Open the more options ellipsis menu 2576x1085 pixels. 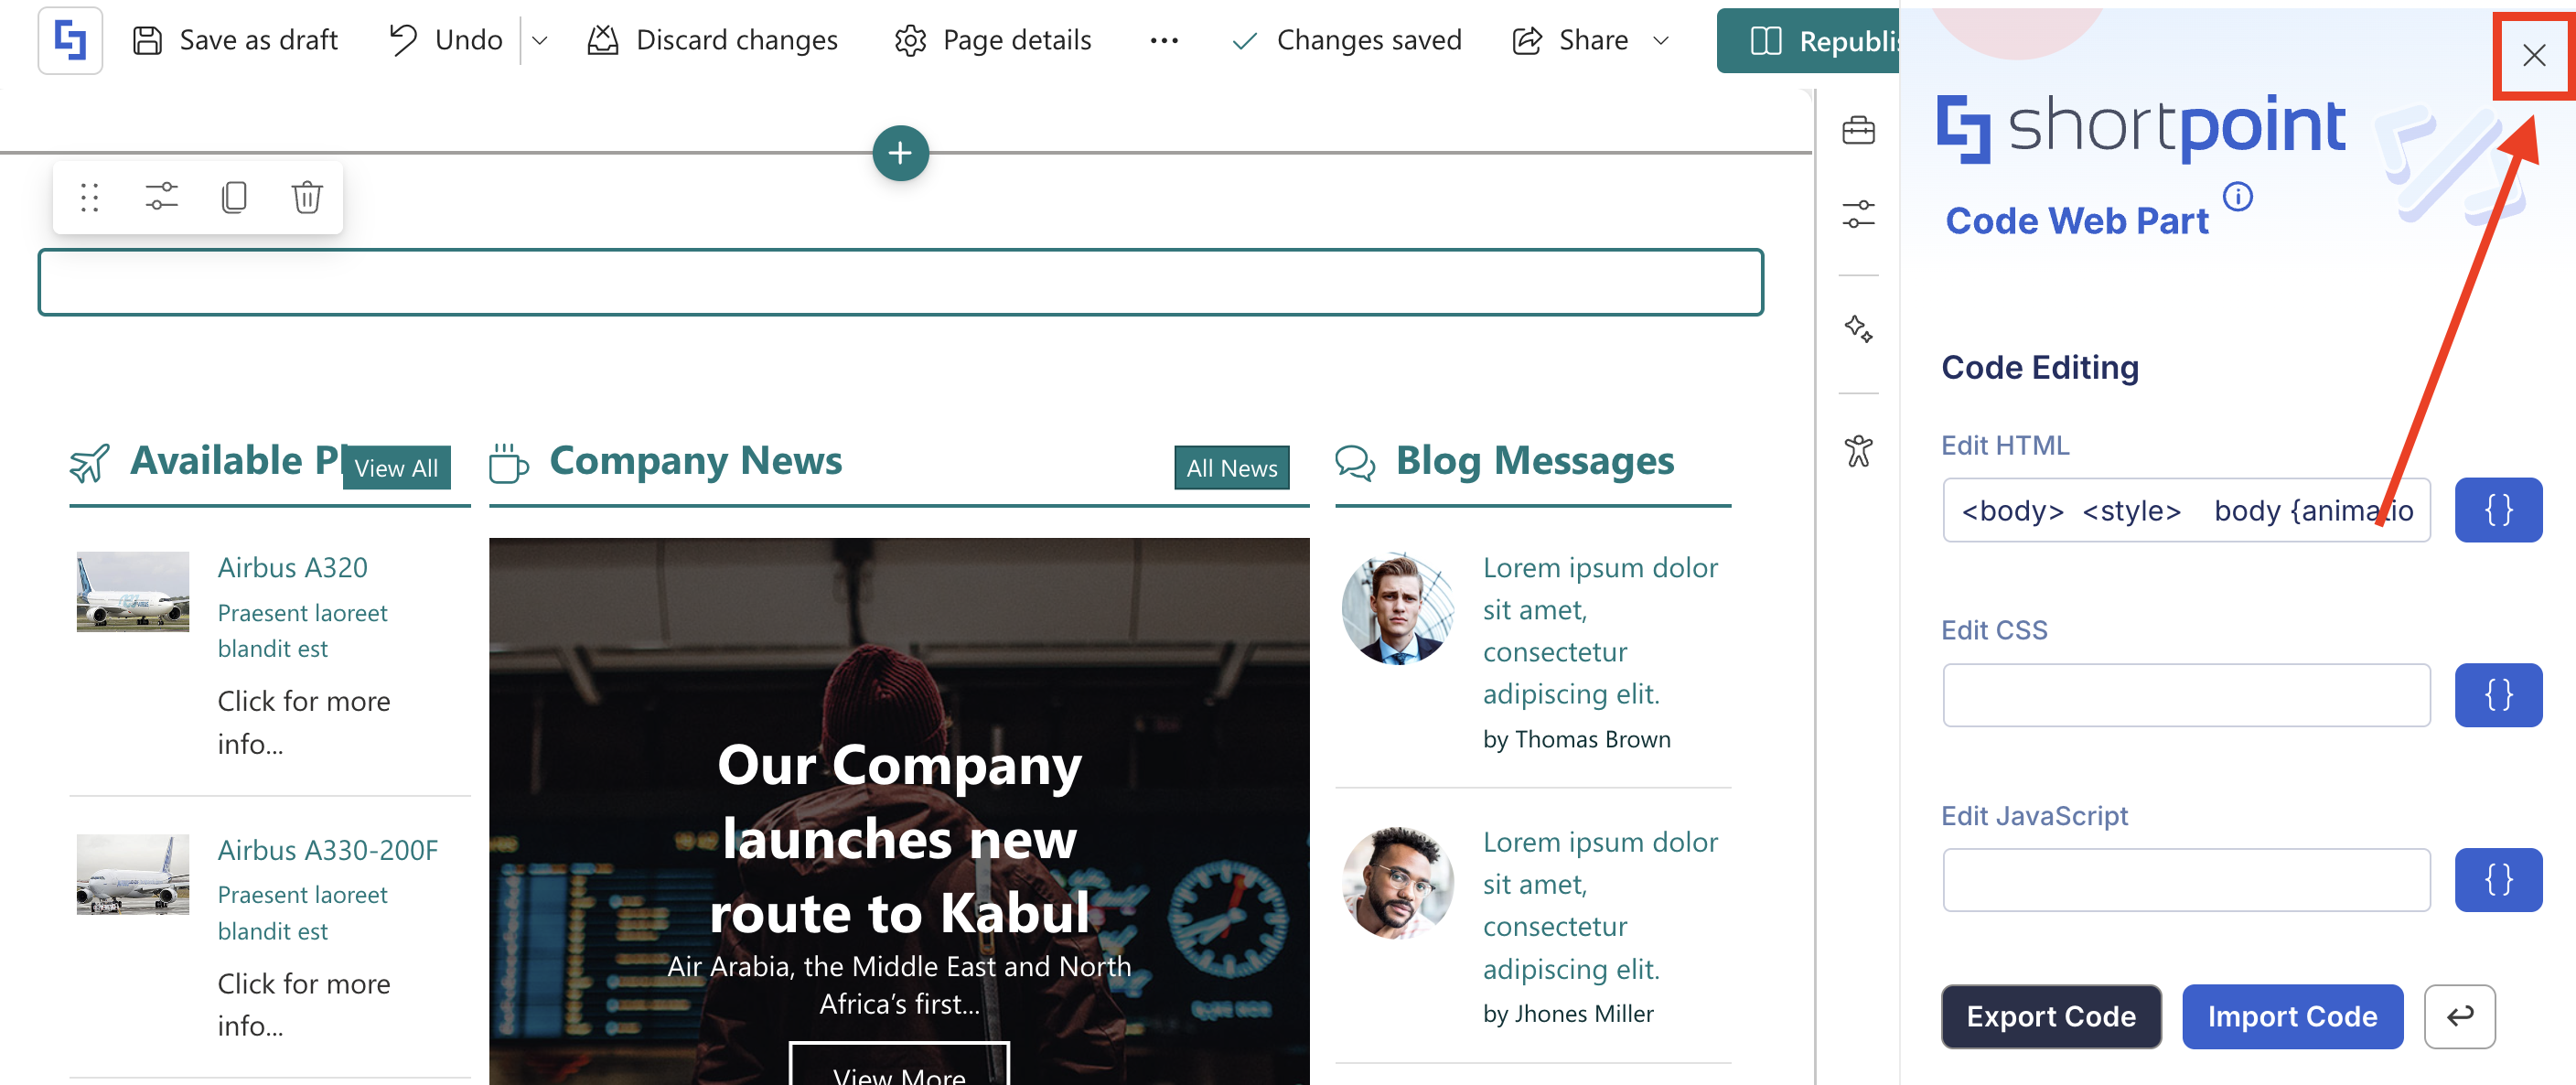point(1164,41)
